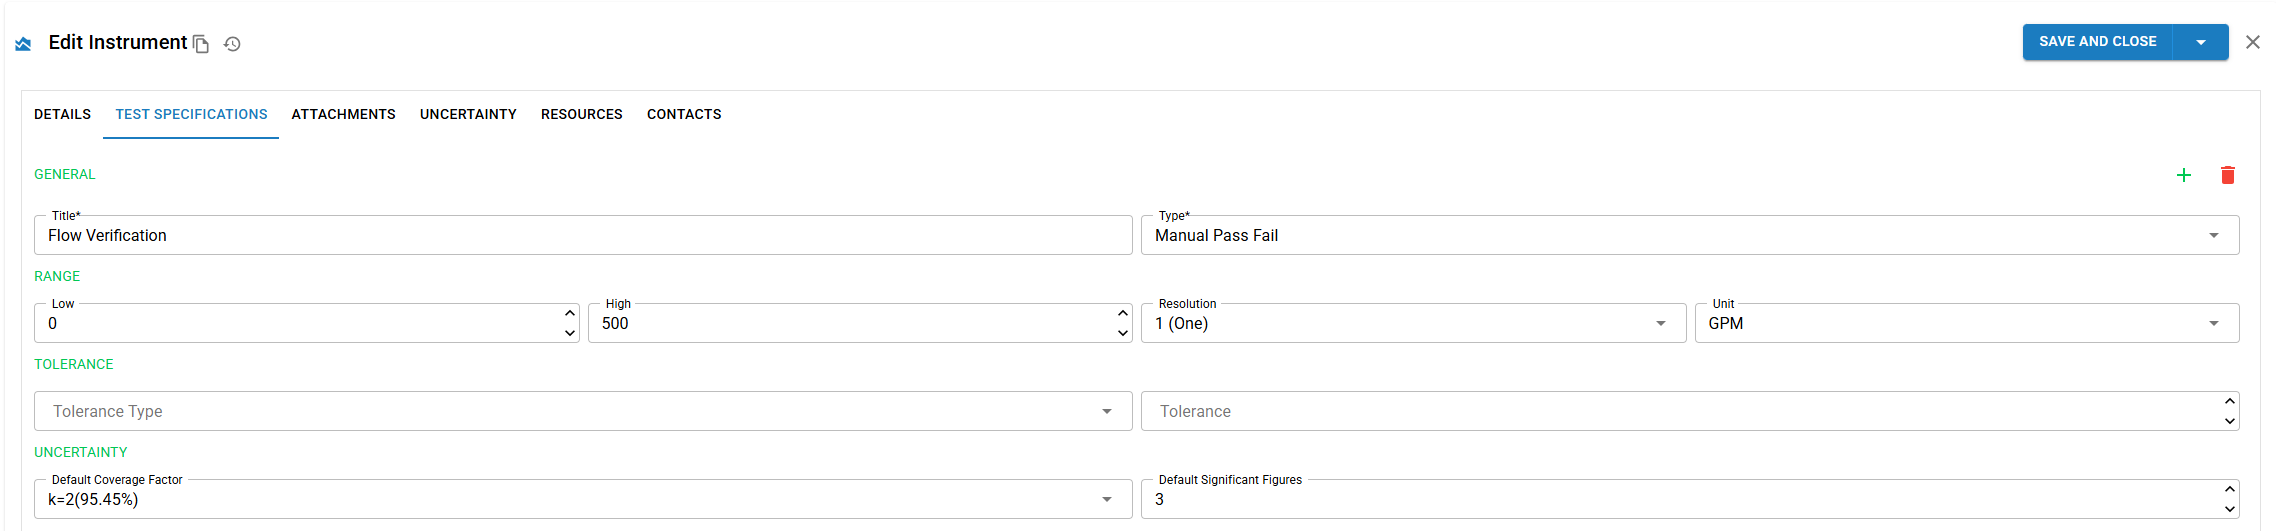Increment Default Significant Figures value
The image size is (2276, 531).
tap(2230, 489)
